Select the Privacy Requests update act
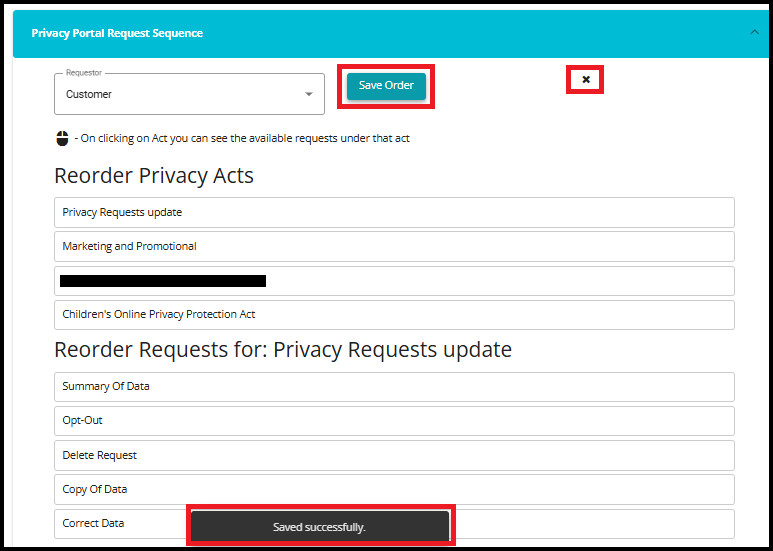The height and width of the screenshot is (551, 773). pyautogui.click(x=394, y=212)
